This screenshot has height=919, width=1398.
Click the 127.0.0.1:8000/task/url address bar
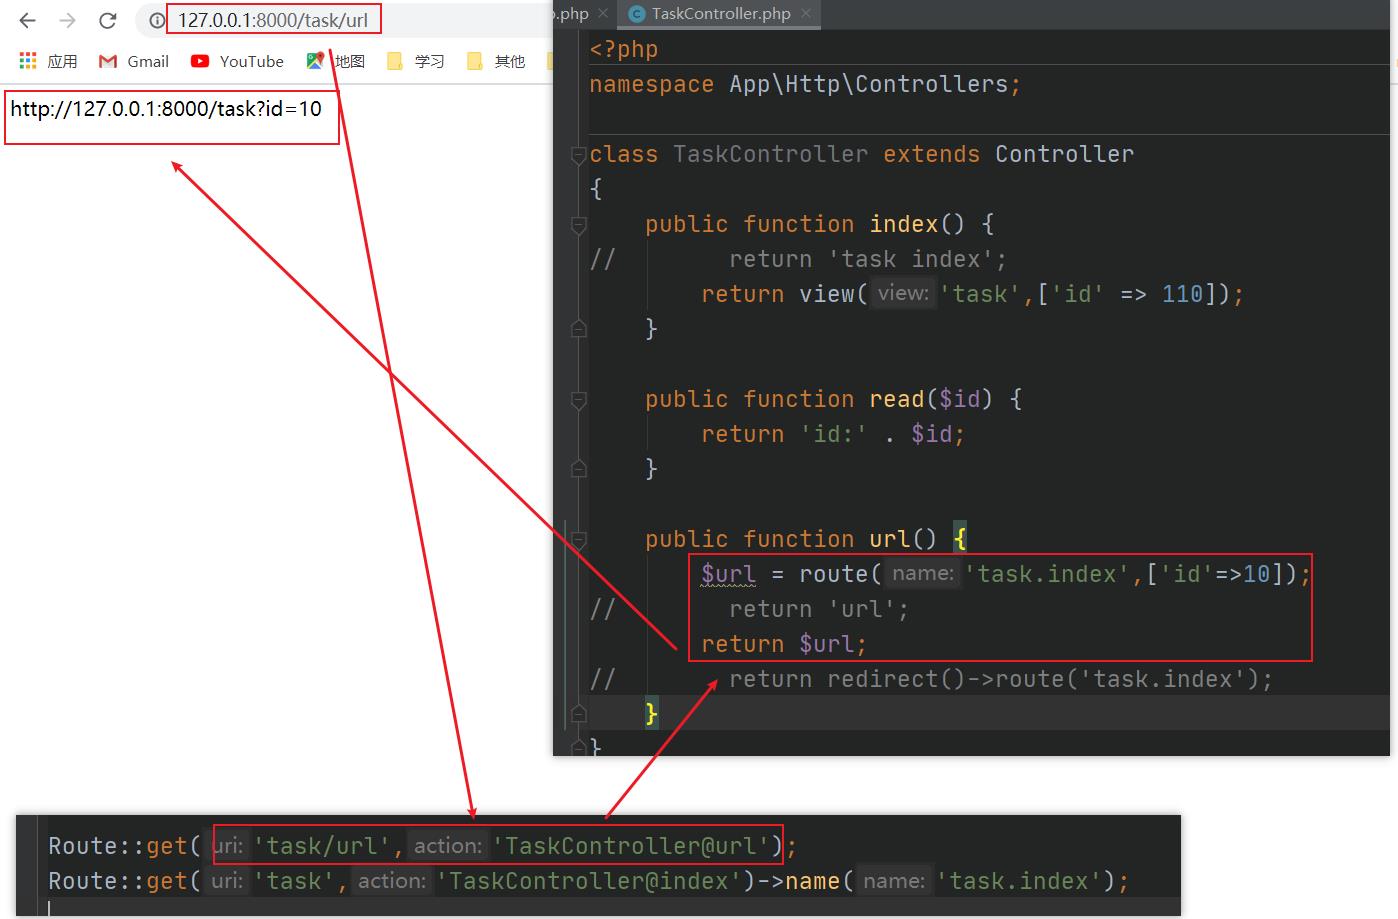click(273, 20)
